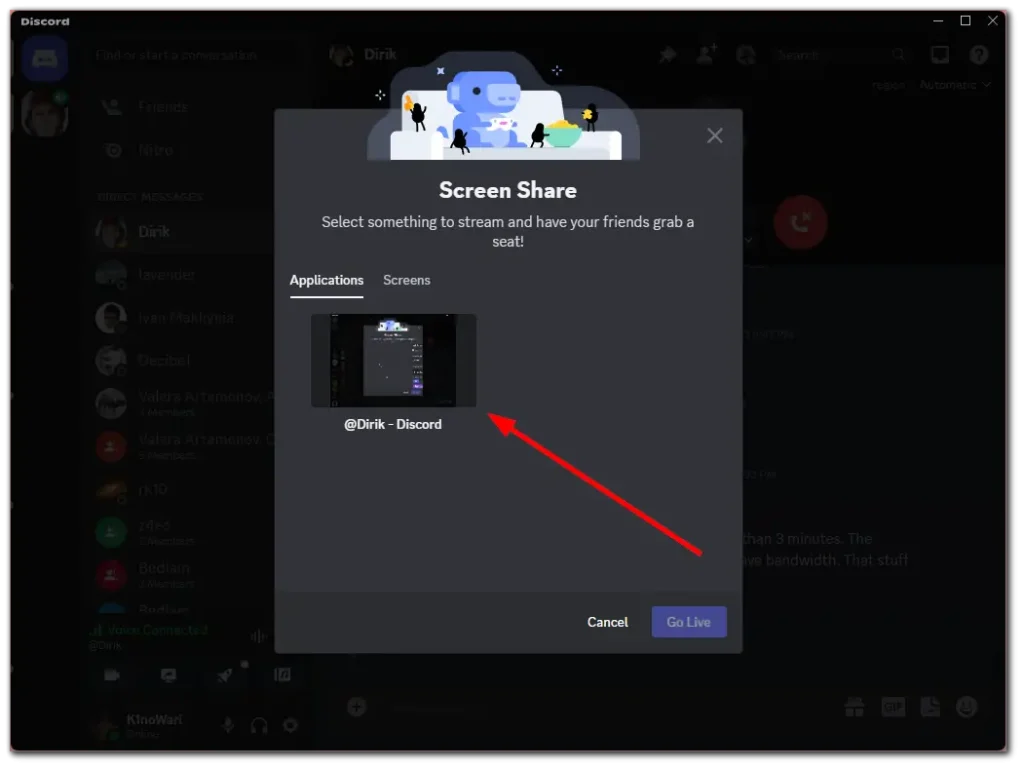Open pinned messages in the Dirik chat header
Image resolution: width=1024 pixels, height=769 pixels.
click(x=667, y=55)
